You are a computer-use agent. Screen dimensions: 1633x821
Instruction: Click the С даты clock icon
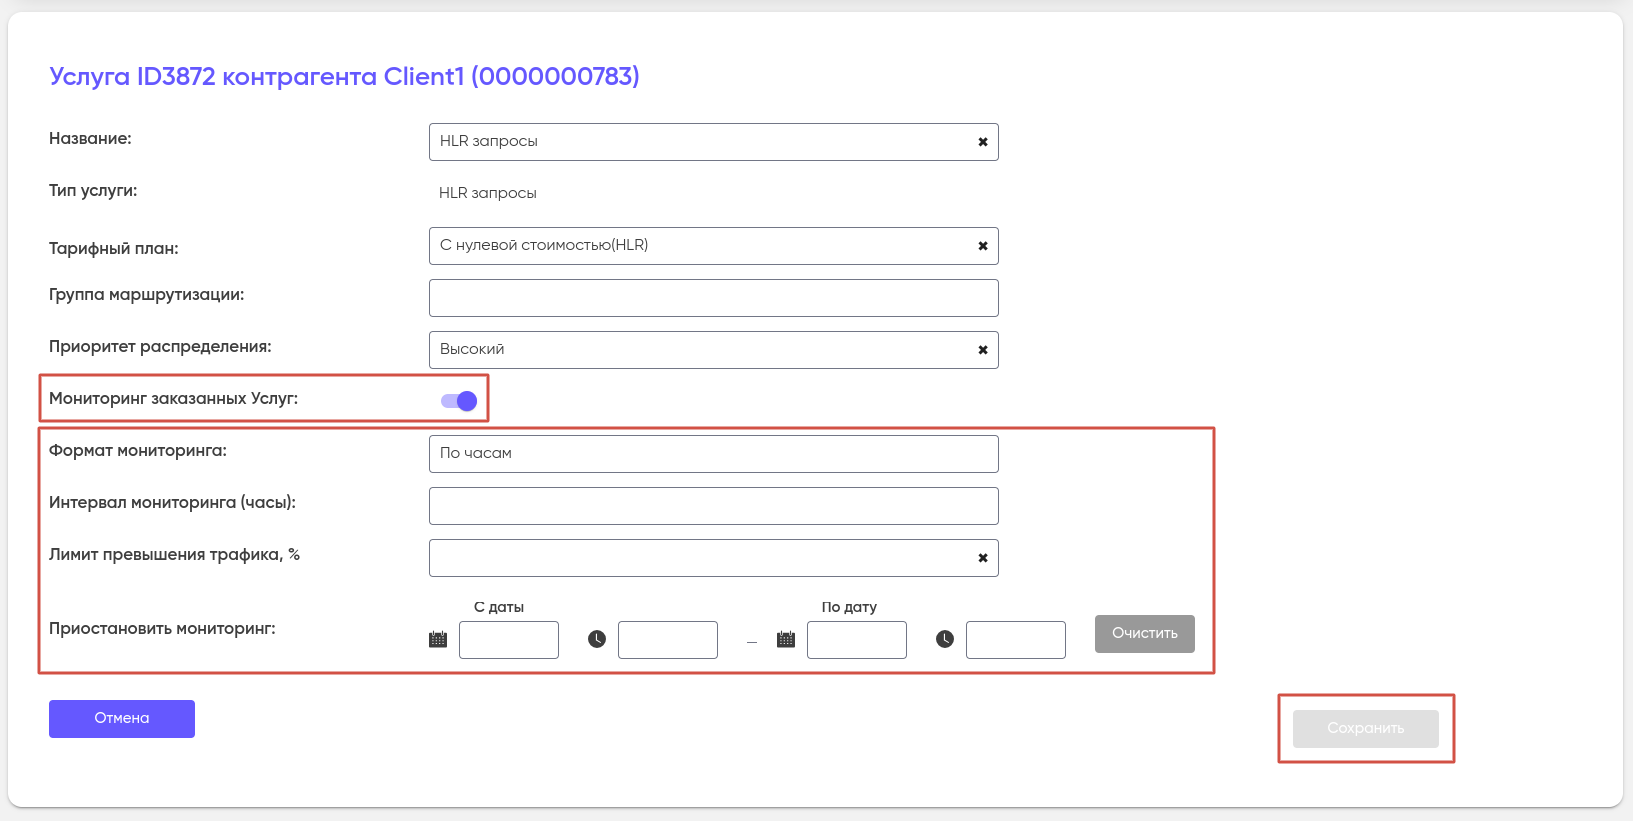point(597,639)
